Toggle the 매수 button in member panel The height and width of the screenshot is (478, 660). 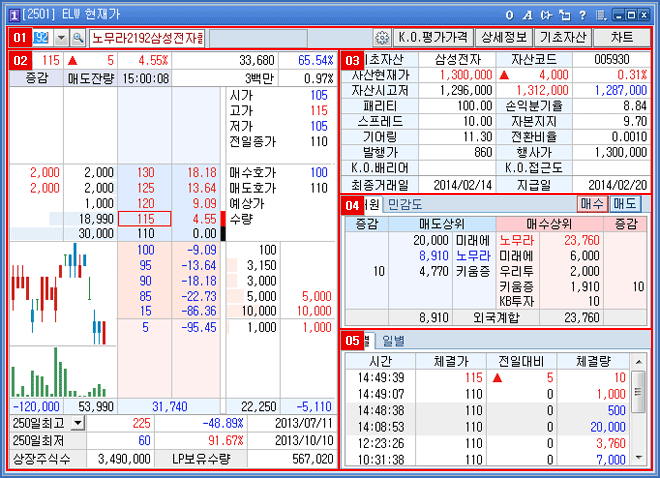click(x=591, y=204)
